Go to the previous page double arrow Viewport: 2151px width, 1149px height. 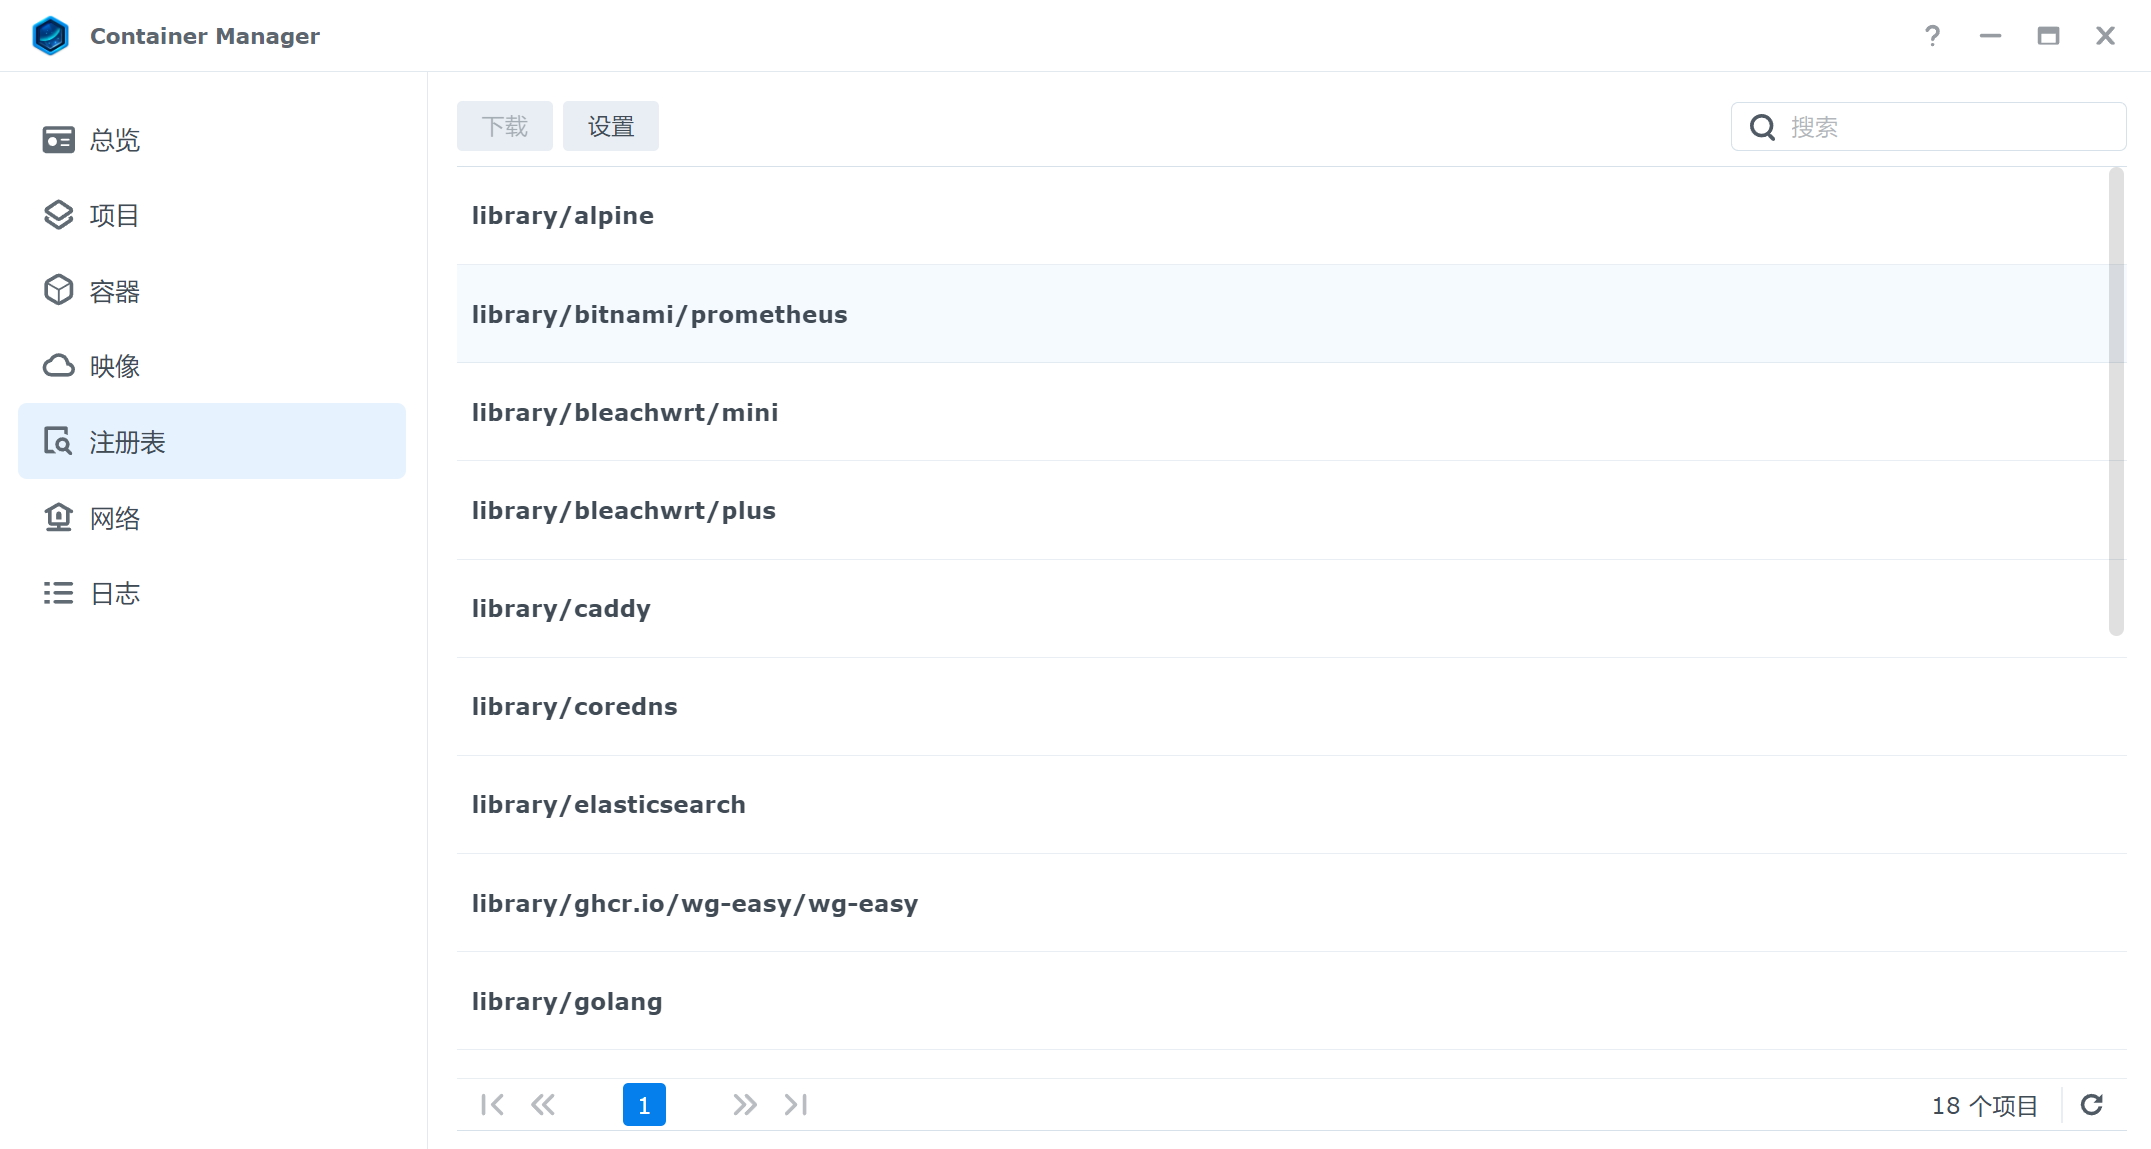click(543, 1105)
